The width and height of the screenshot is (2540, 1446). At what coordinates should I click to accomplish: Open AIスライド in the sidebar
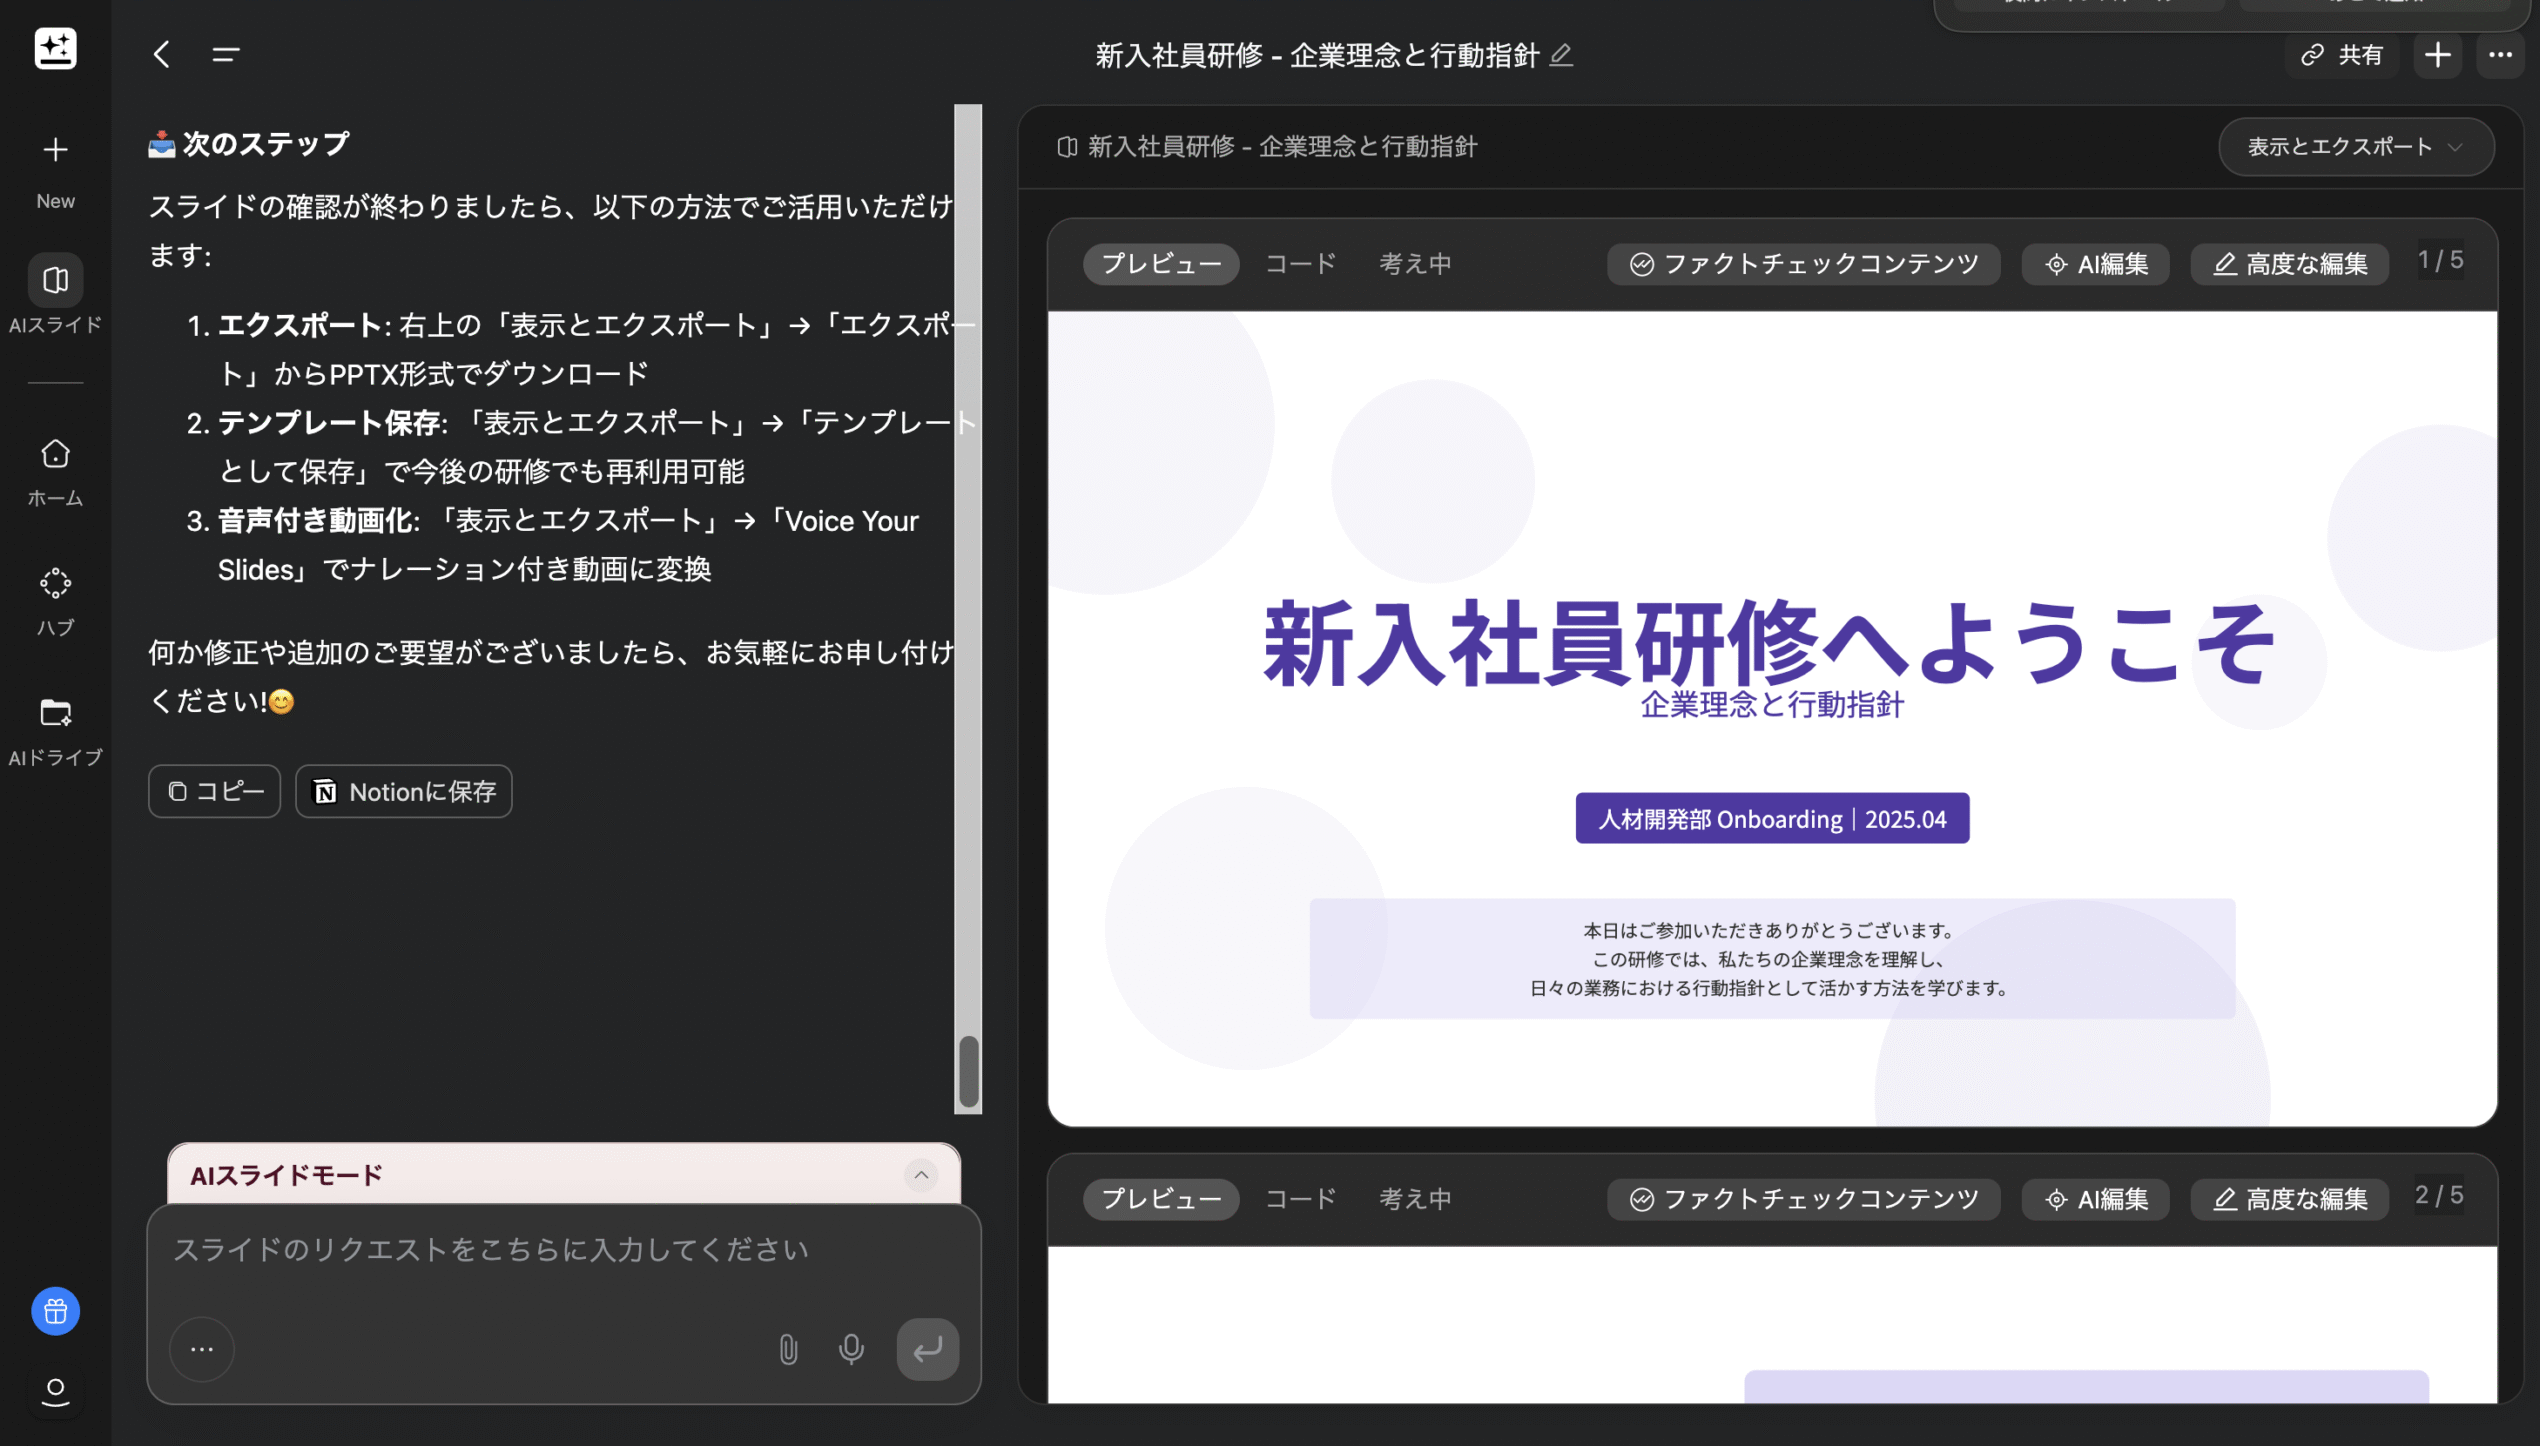pos(55,281)
